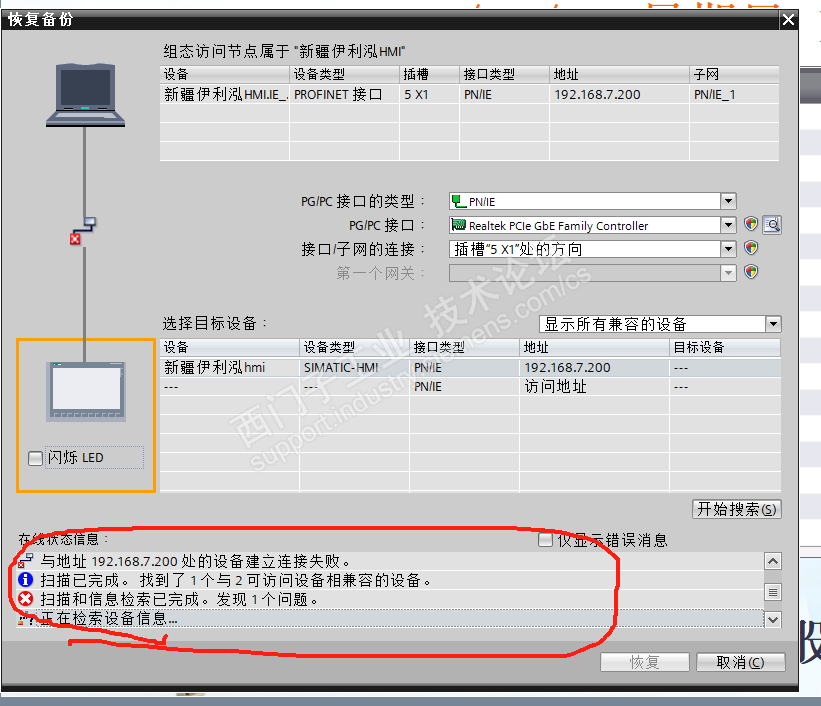Close the 恢复备份 dialog
Screen dimensions: 821x706
pos(788,20)
